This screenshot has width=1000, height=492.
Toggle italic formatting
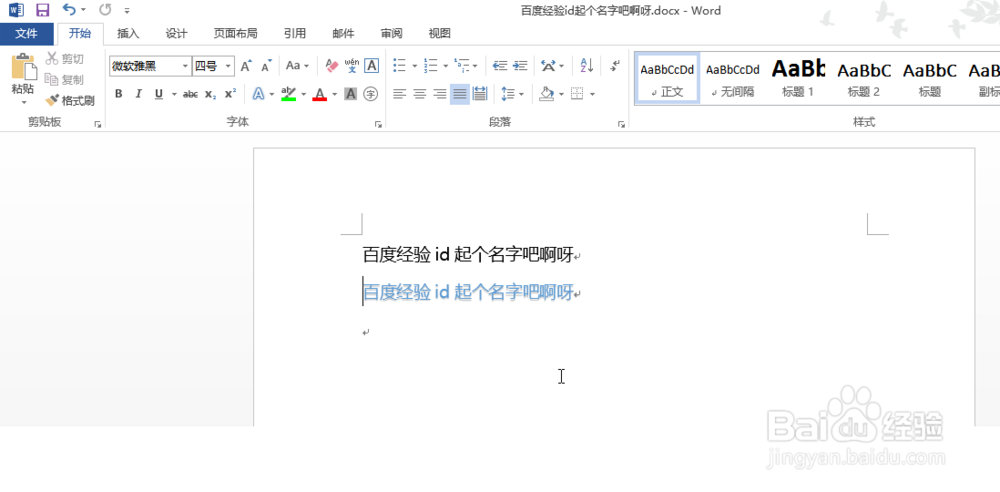(138, 94)
